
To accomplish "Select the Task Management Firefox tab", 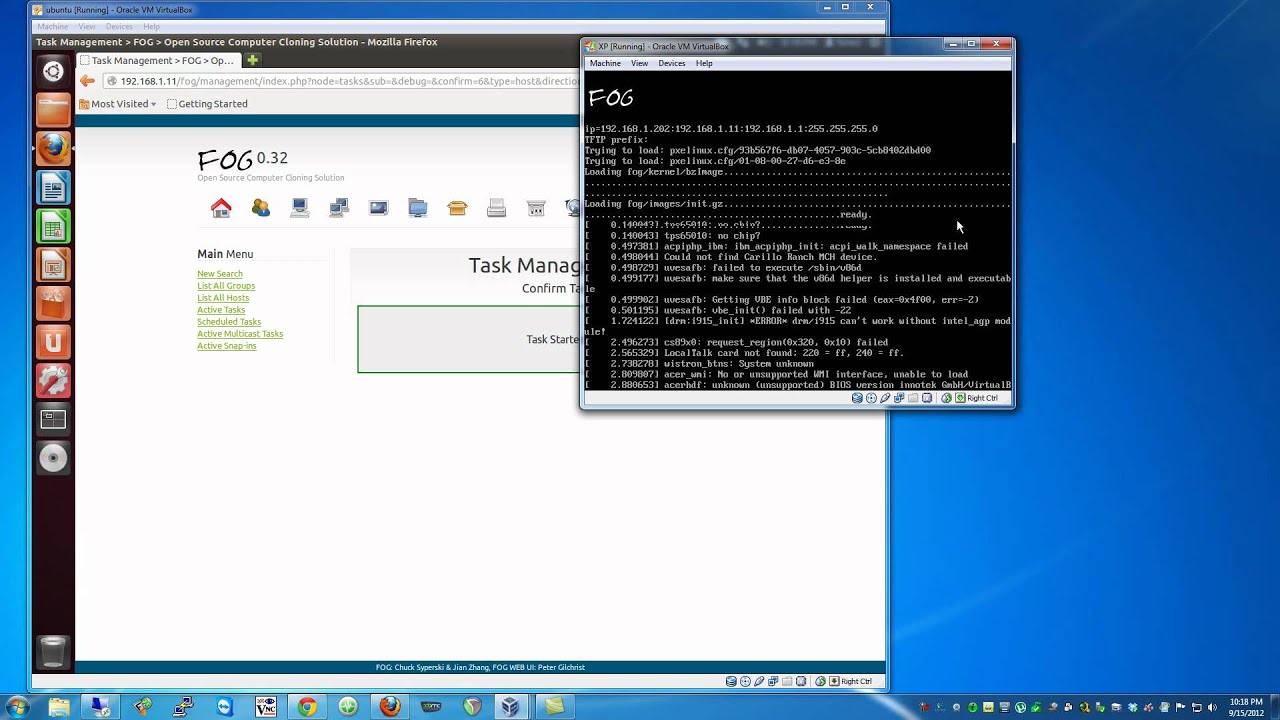I will (160, 60).
